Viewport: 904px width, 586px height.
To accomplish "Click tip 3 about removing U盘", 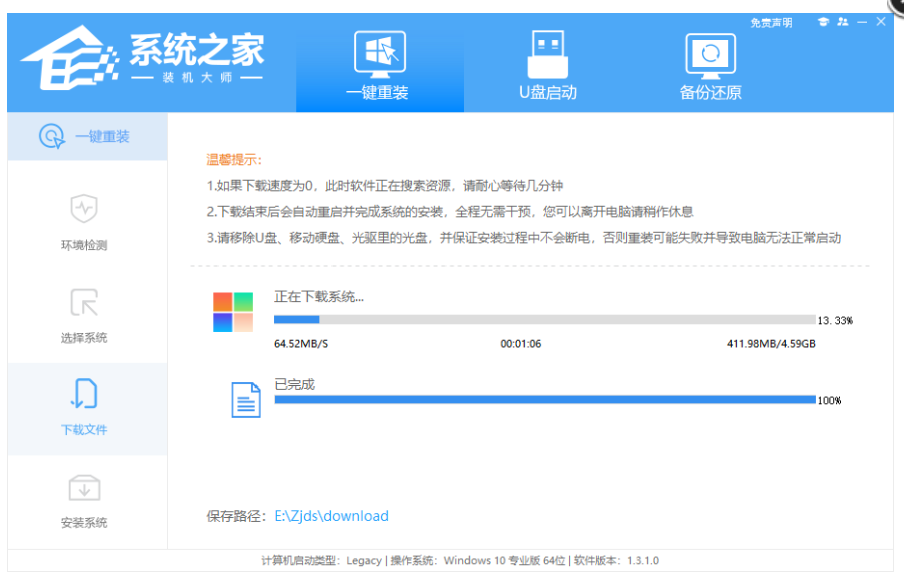I will 524,238.
